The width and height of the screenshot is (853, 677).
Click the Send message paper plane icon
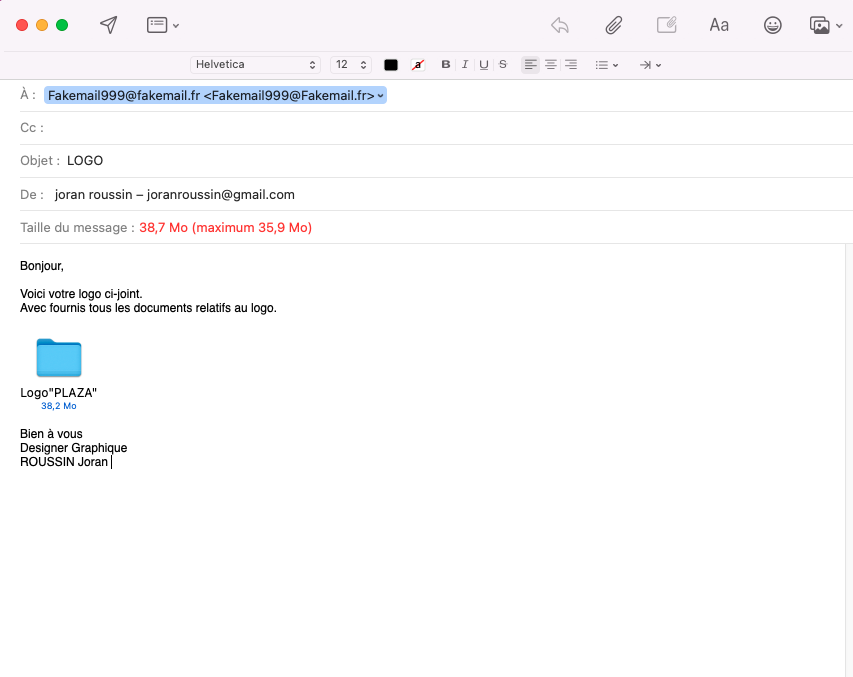point(108,25)
